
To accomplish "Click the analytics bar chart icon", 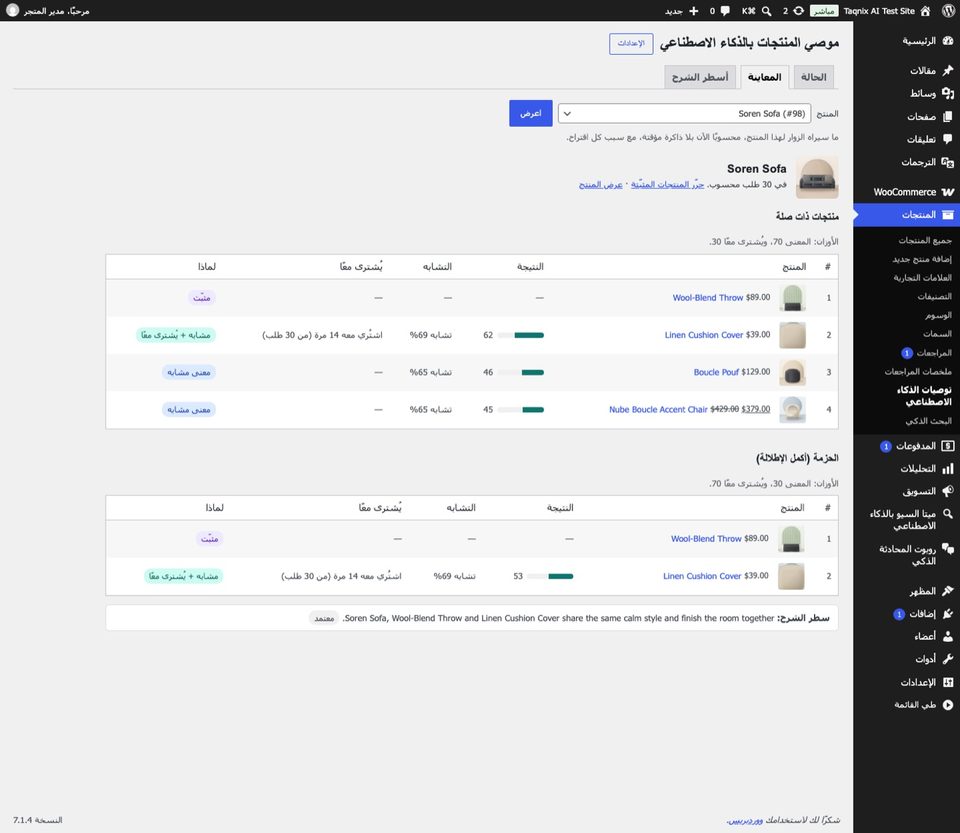I will coord(948,469).
